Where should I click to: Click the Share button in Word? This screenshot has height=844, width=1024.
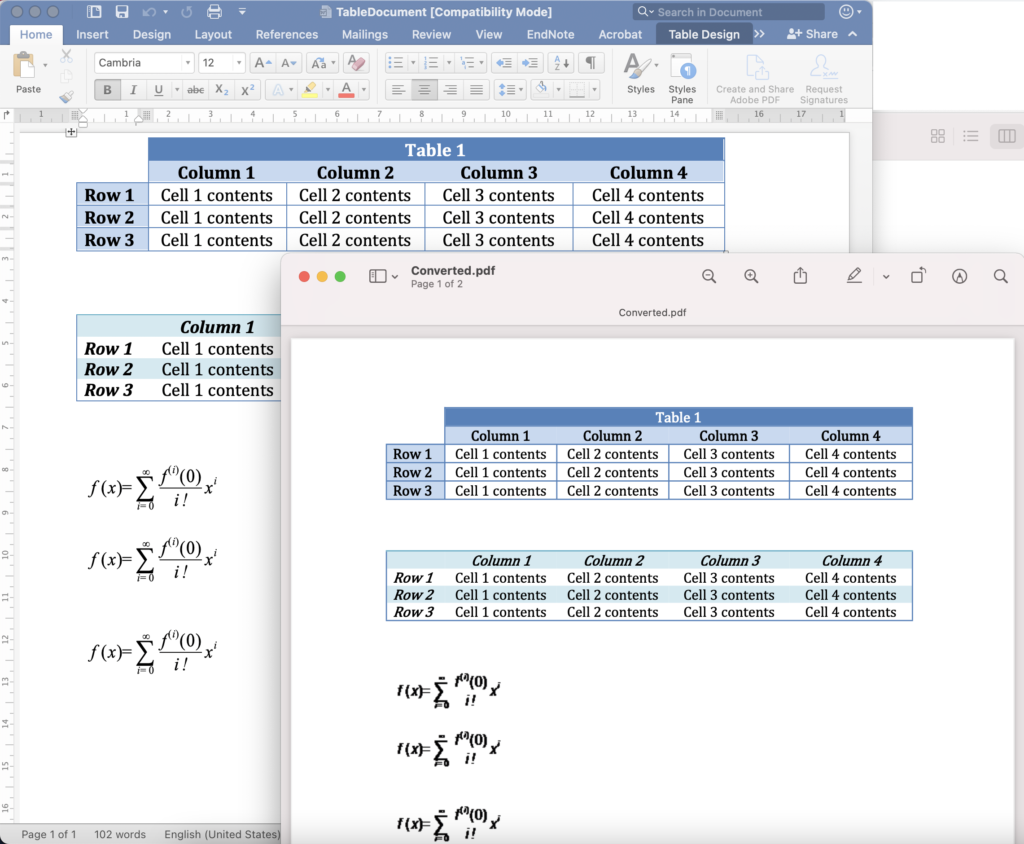coord(812,34)
